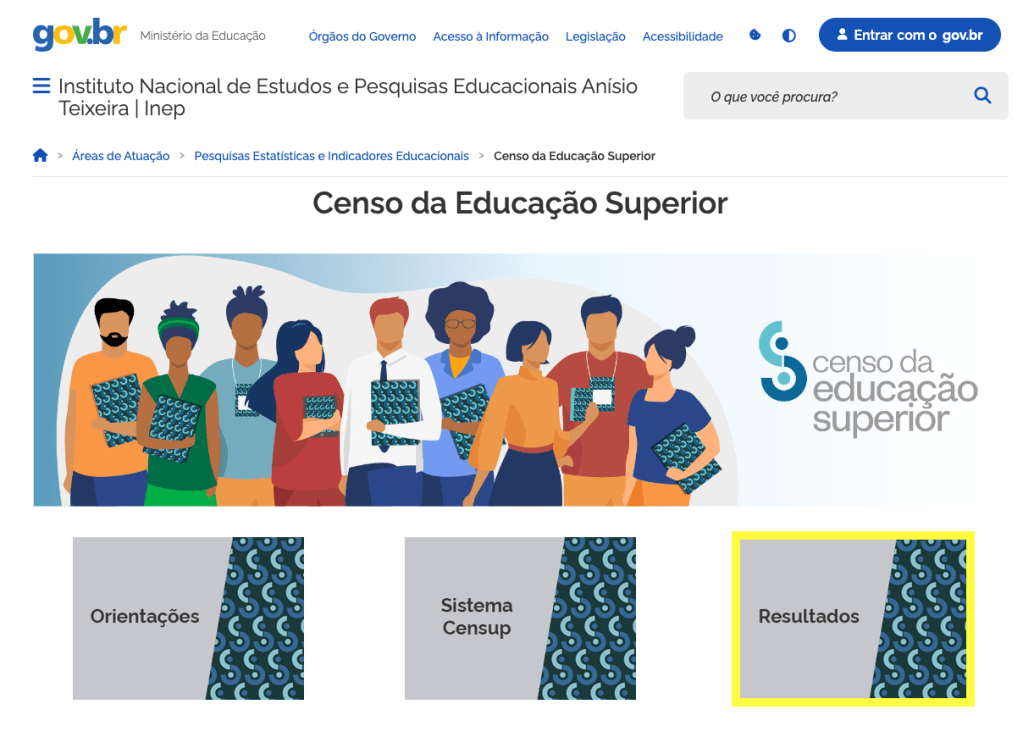
Task: Click the search magnifier icon
Action: click(982, 96)
